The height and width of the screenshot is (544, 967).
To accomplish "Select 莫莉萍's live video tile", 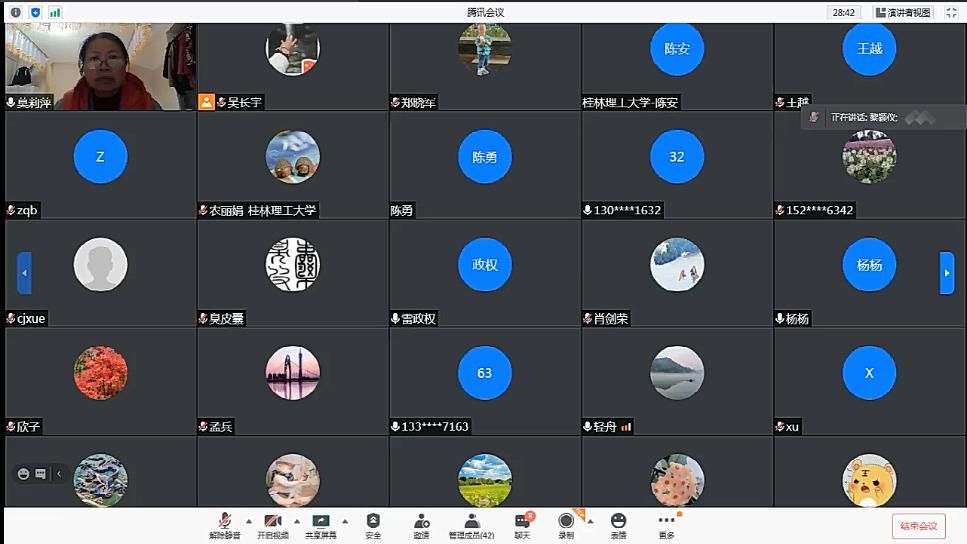I will coord(100,66).
